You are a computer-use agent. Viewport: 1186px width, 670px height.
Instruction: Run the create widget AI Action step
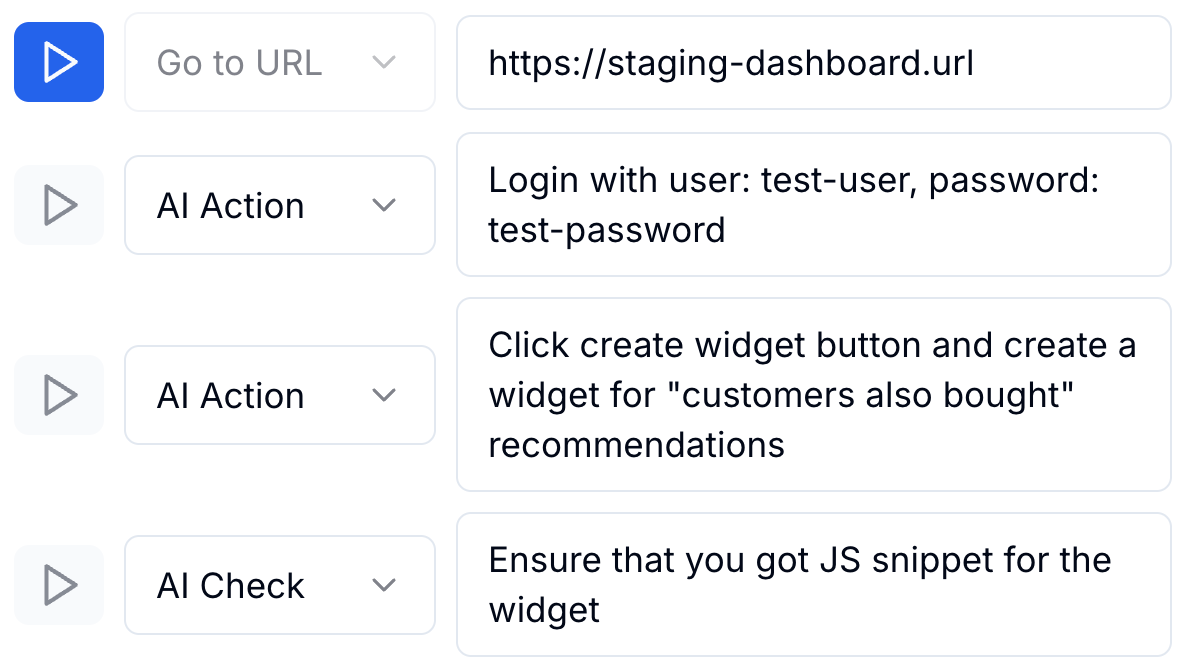(59, 395)
